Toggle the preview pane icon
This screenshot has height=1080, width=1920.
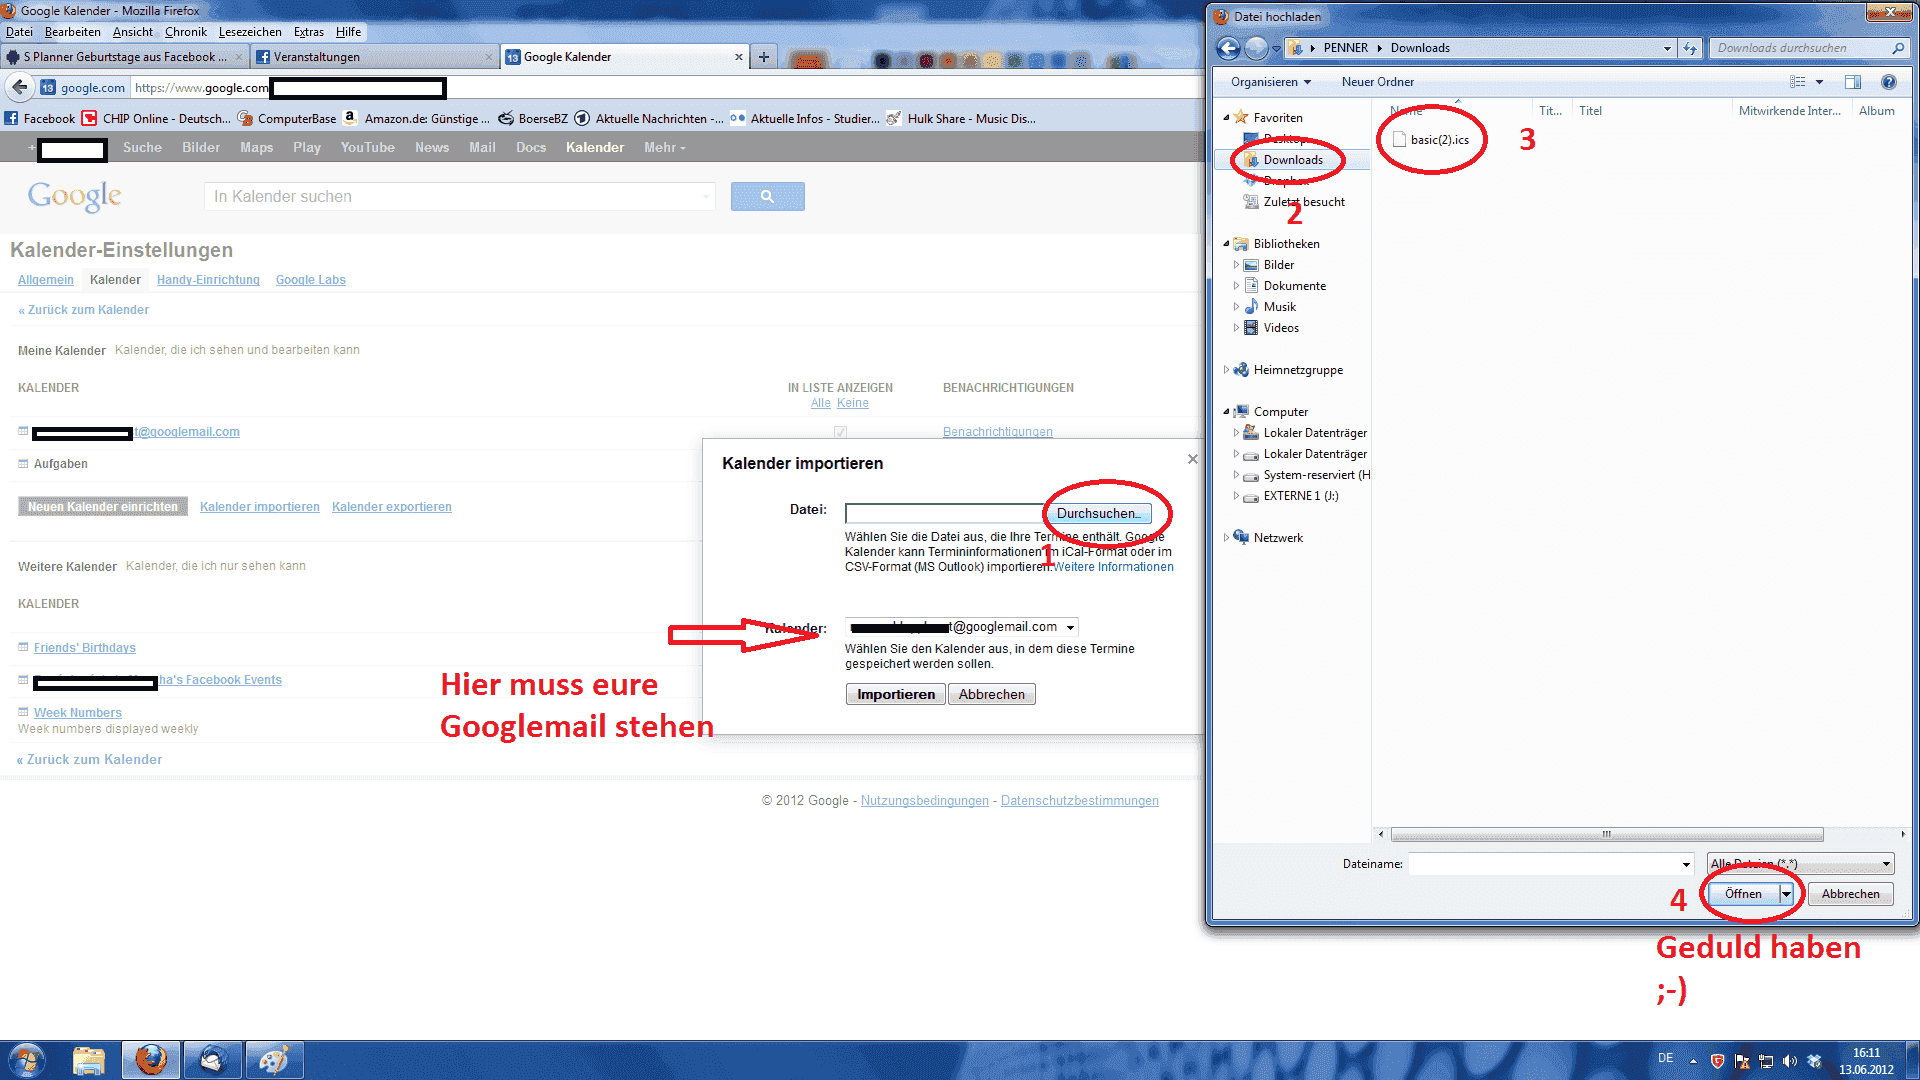click(x=1853, y=82)
